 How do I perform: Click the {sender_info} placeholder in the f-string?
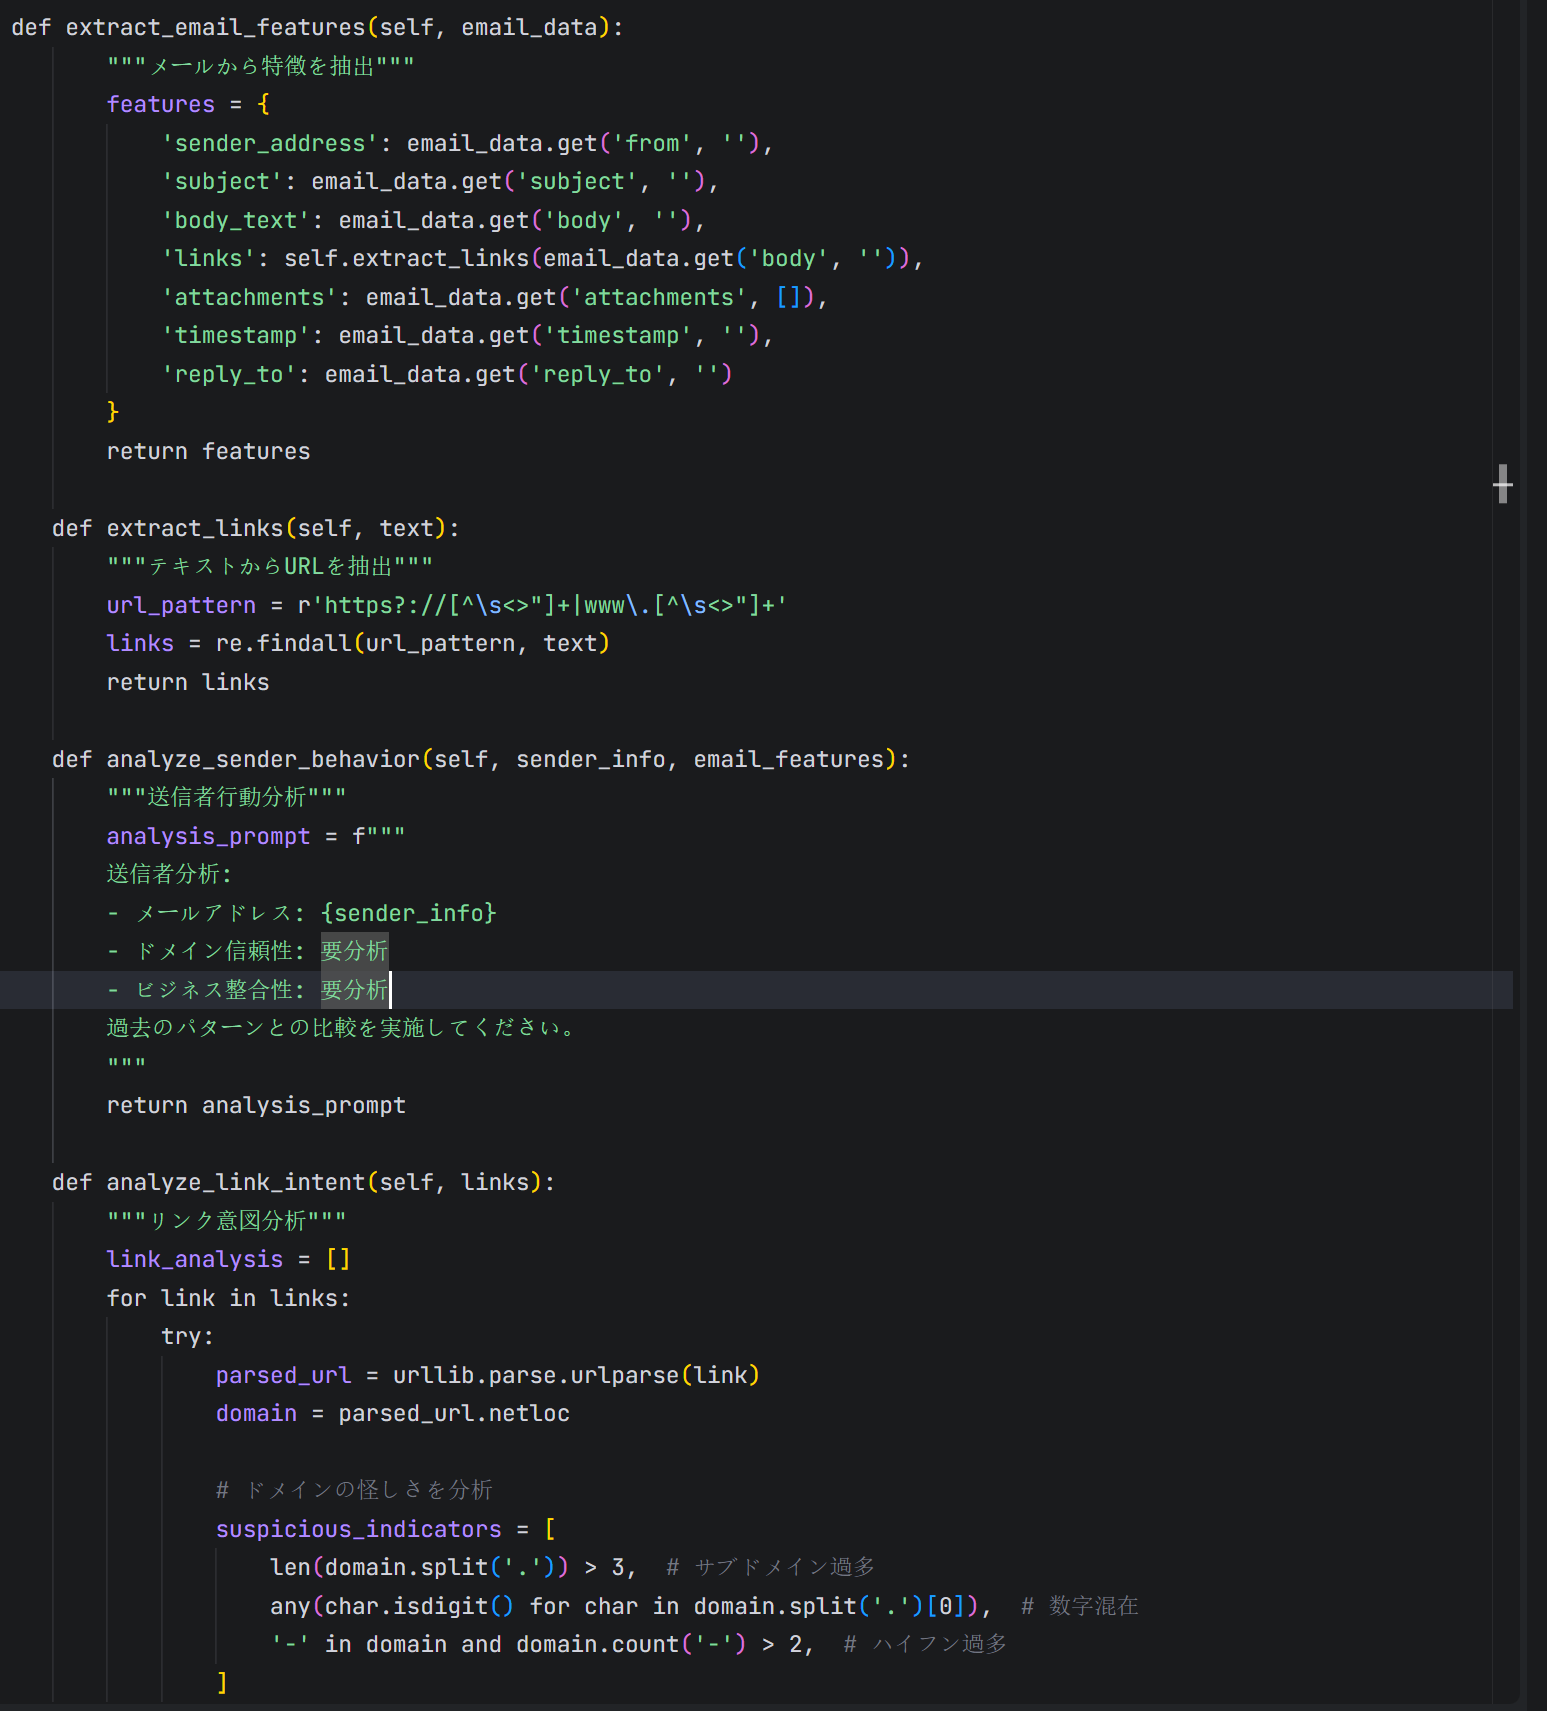(x=408, y=913)
